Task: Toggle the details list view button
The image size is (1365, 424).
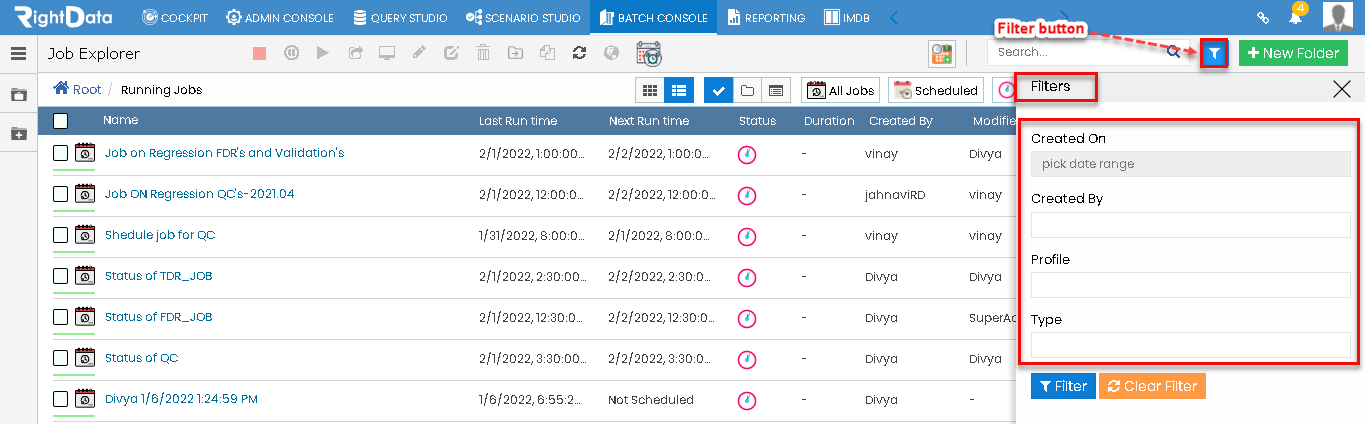Action: tap(775, 90)
